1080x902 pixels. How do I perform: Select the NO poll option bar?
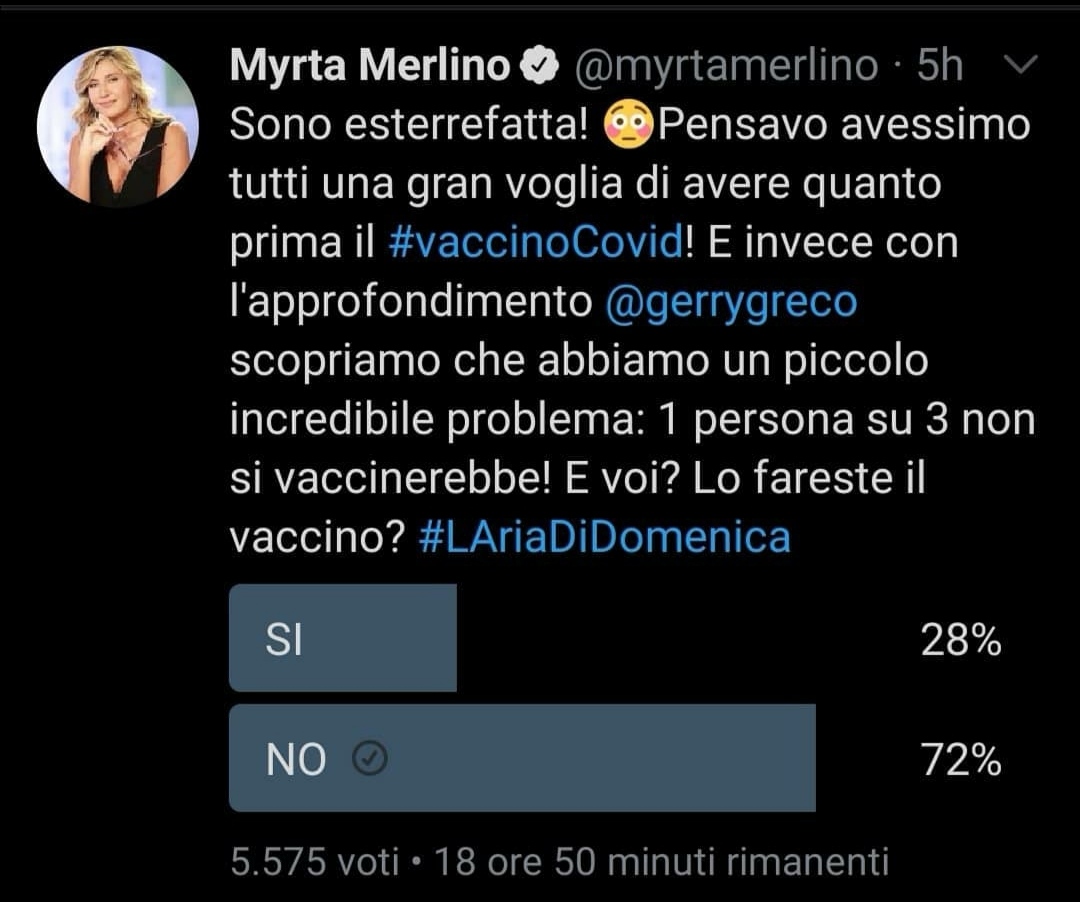522,758
